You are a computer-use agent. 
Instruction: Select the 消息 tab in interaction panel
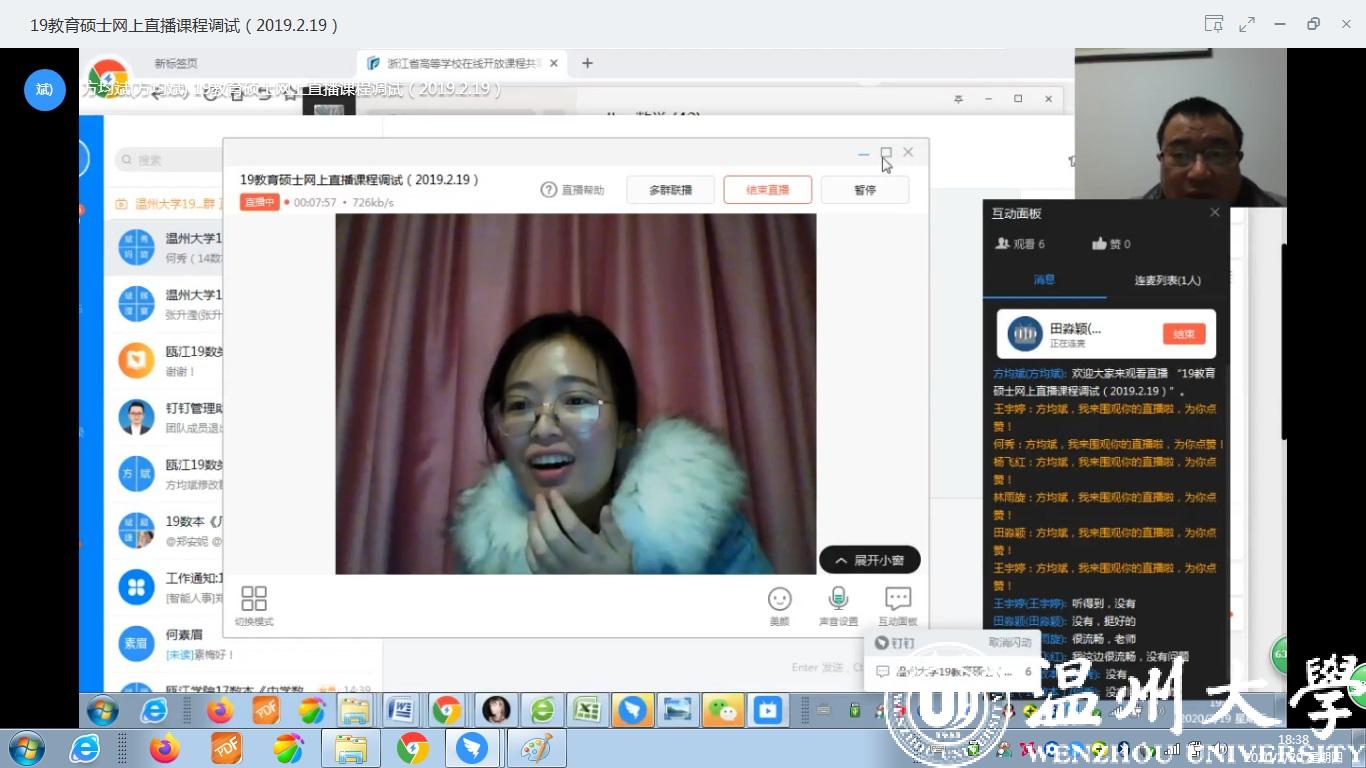click(1044, 280)
